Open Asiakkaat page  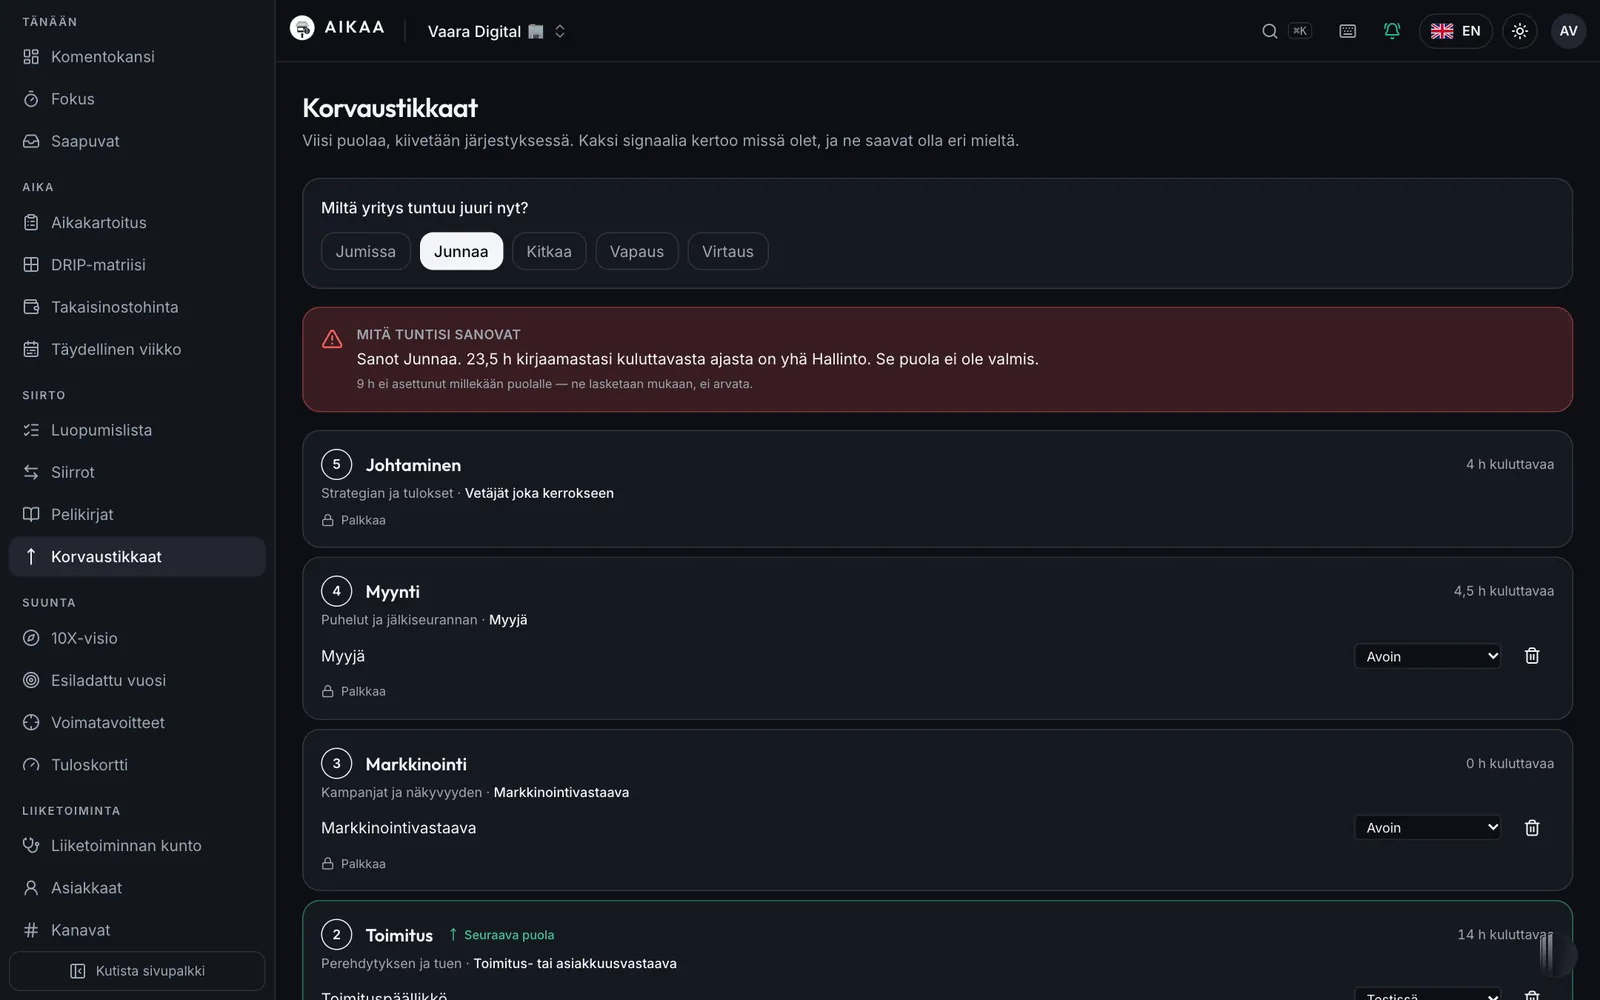tap(137, 888)
